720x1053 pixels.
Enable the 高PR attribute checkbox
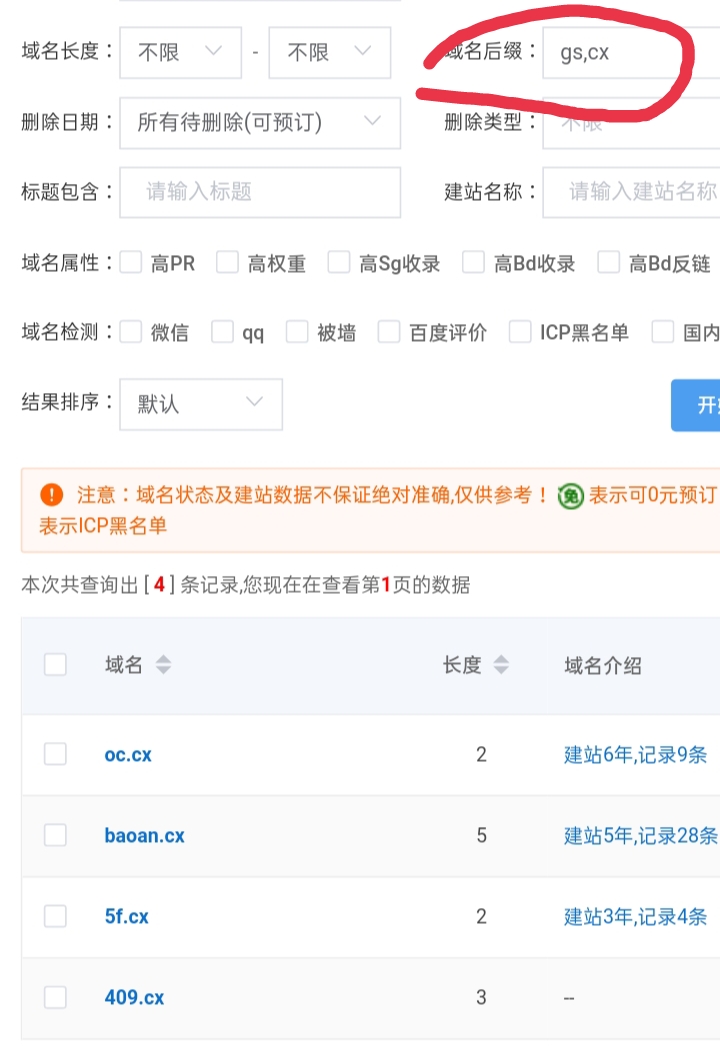[131, 263]
